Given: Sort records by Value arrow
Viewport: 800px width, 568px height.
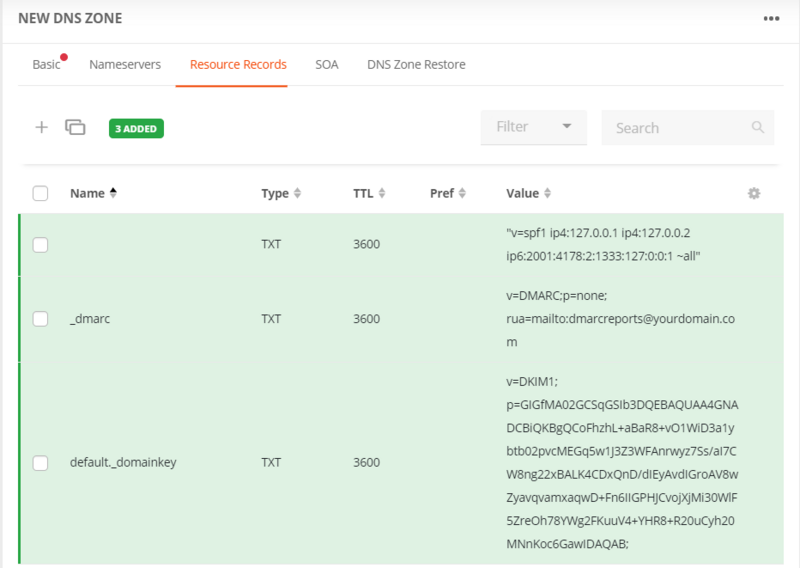Looking at the screenshot, I should 547,193.
